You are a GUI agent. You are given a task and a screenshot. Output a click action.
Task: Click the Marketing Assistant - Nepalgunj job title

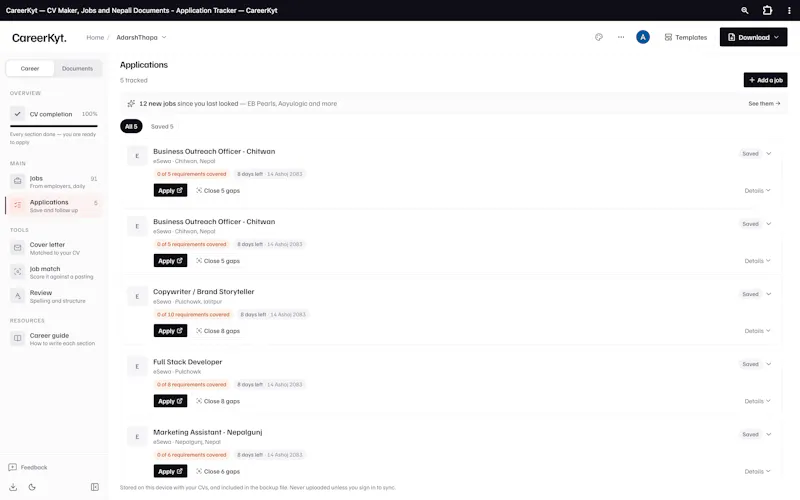point(208,432)
